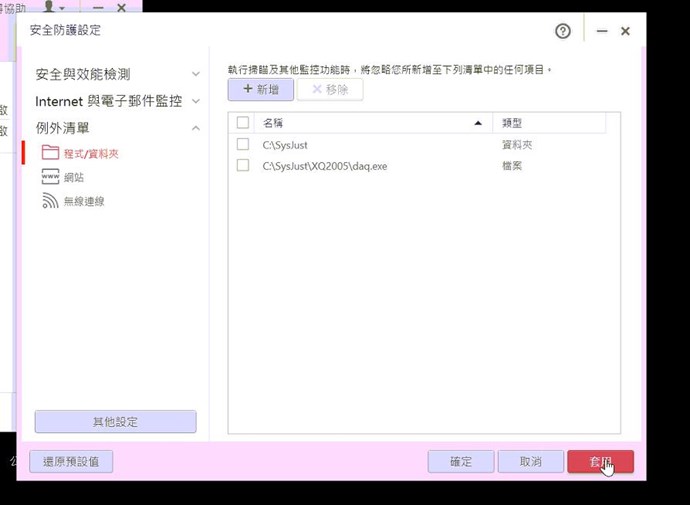Collapse the 例外清單 section

196,128
